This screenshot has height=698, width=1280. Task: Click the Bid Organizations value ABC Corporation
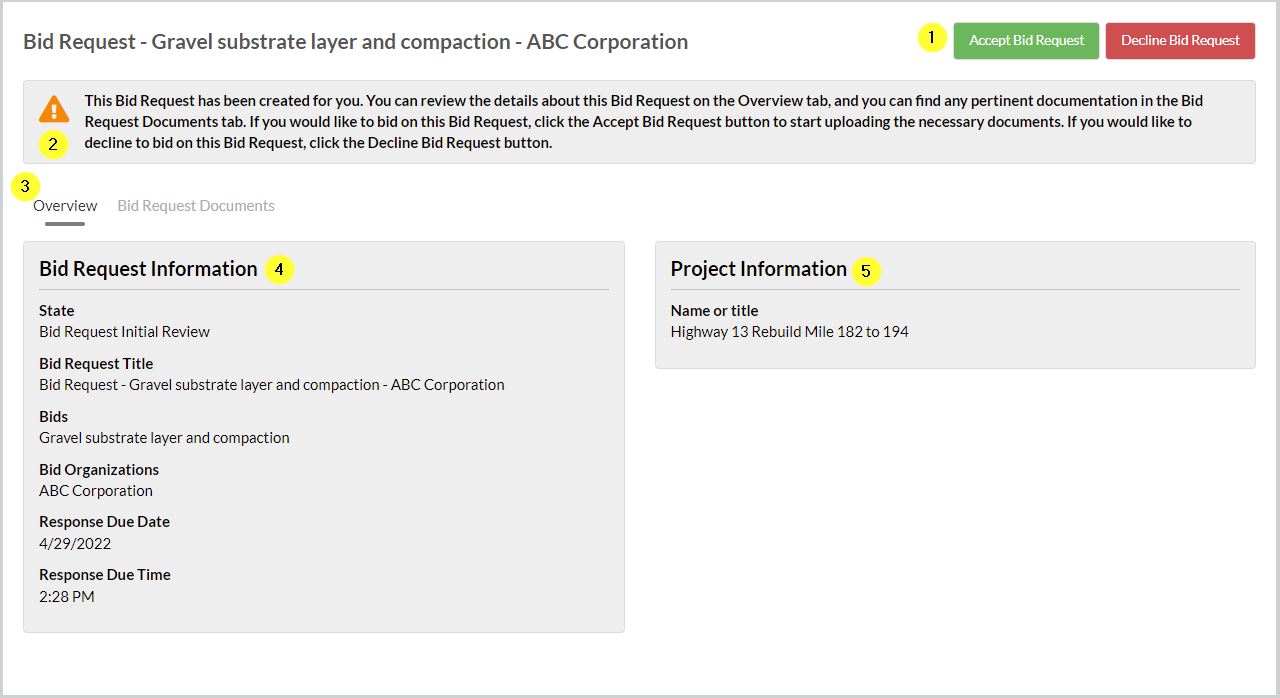click(x=95, y=490)
